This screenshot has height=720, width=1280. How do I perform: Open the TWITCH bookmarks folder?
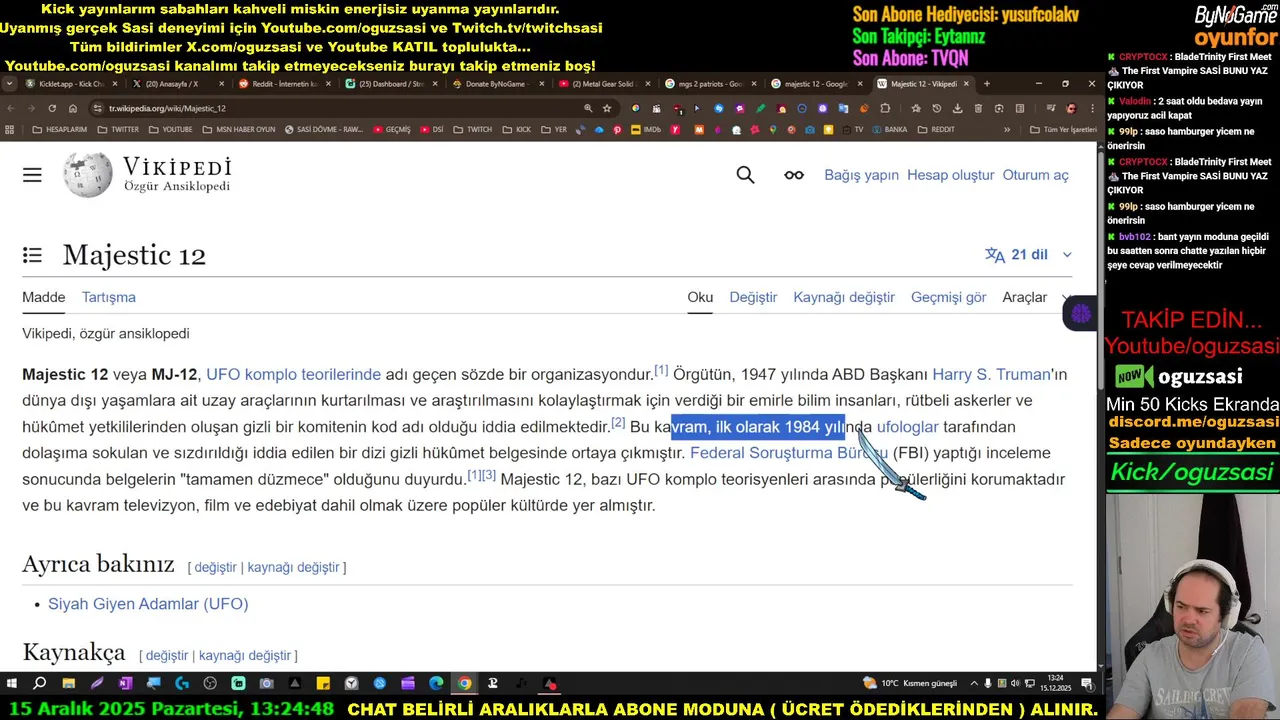[473, 129]
